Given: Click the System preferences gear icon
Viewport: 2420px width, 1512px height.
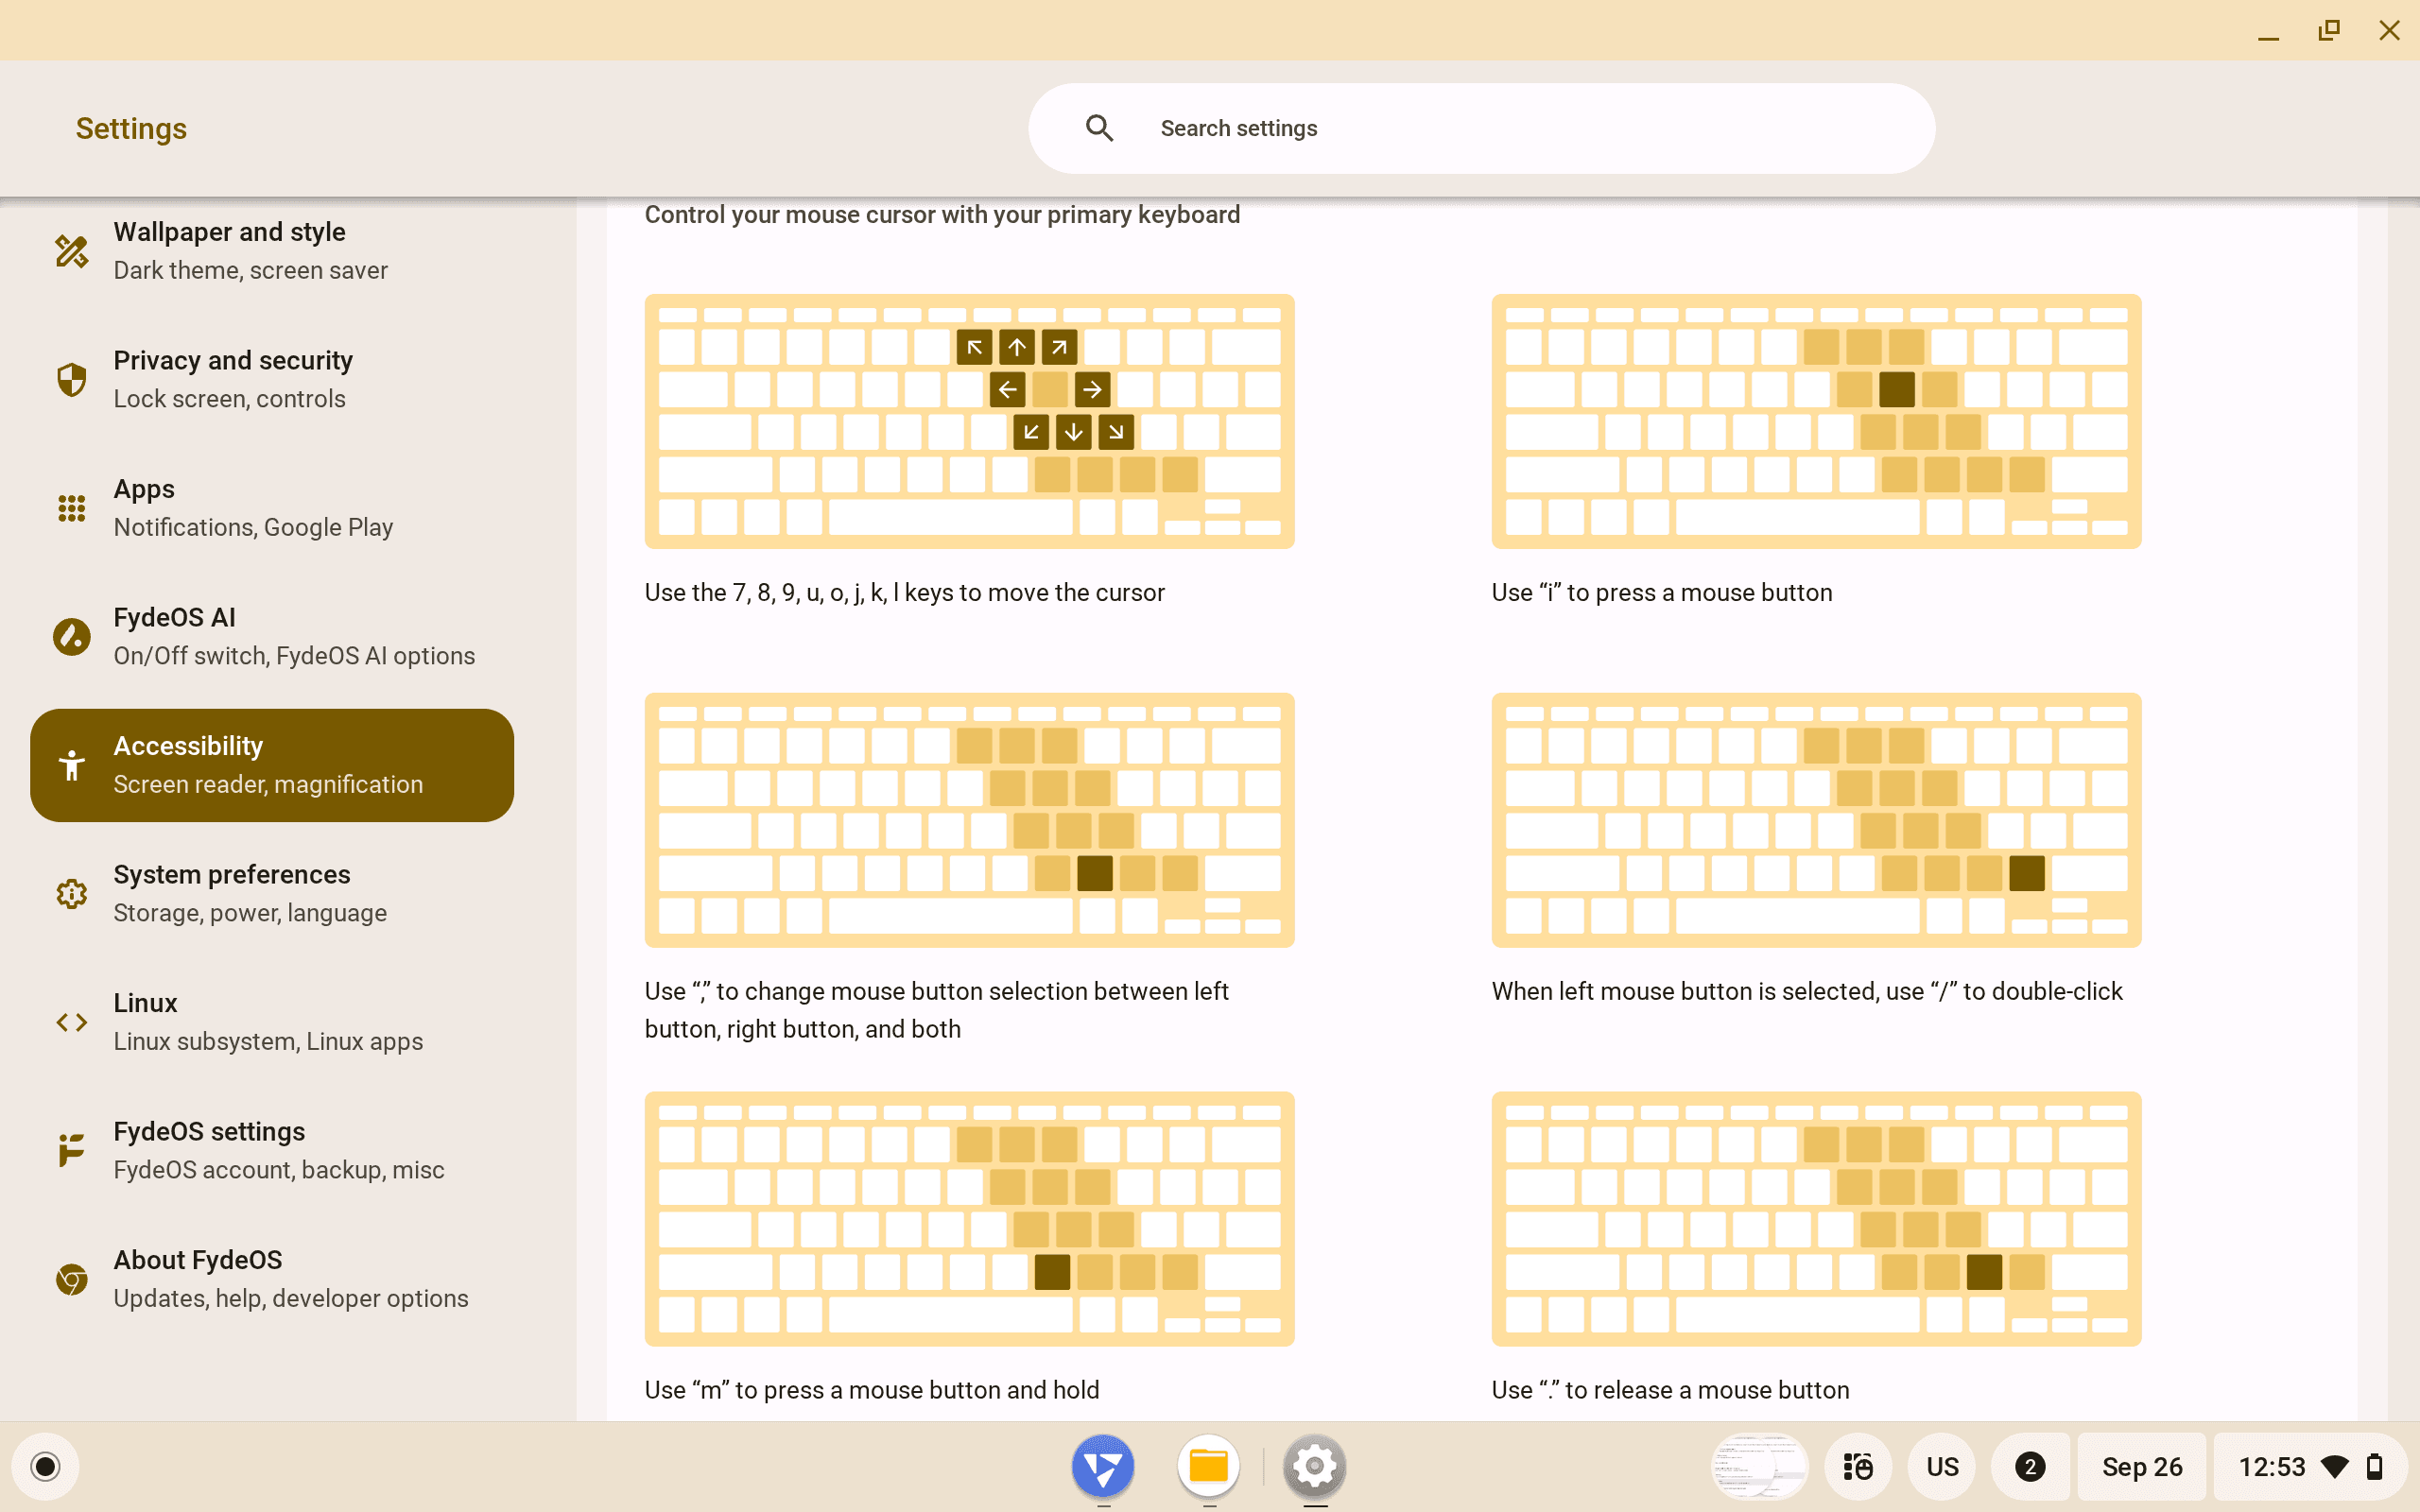Looking at the screenshot, I should point(71,894).
